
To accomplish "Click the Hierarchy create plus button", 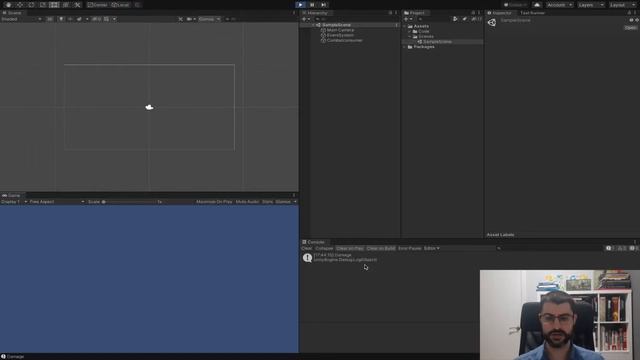I will tap(304, 19).
